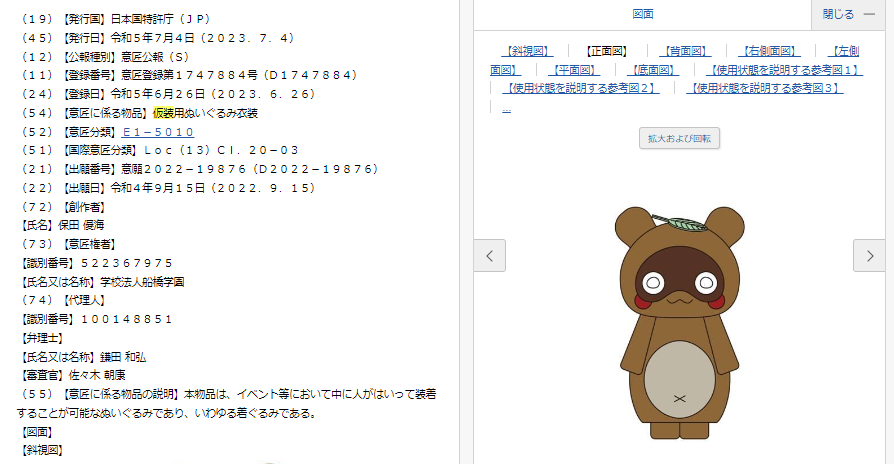894x464 pixels.
Task: Open the 斜視図 drawing link
Action: point(527,51)
